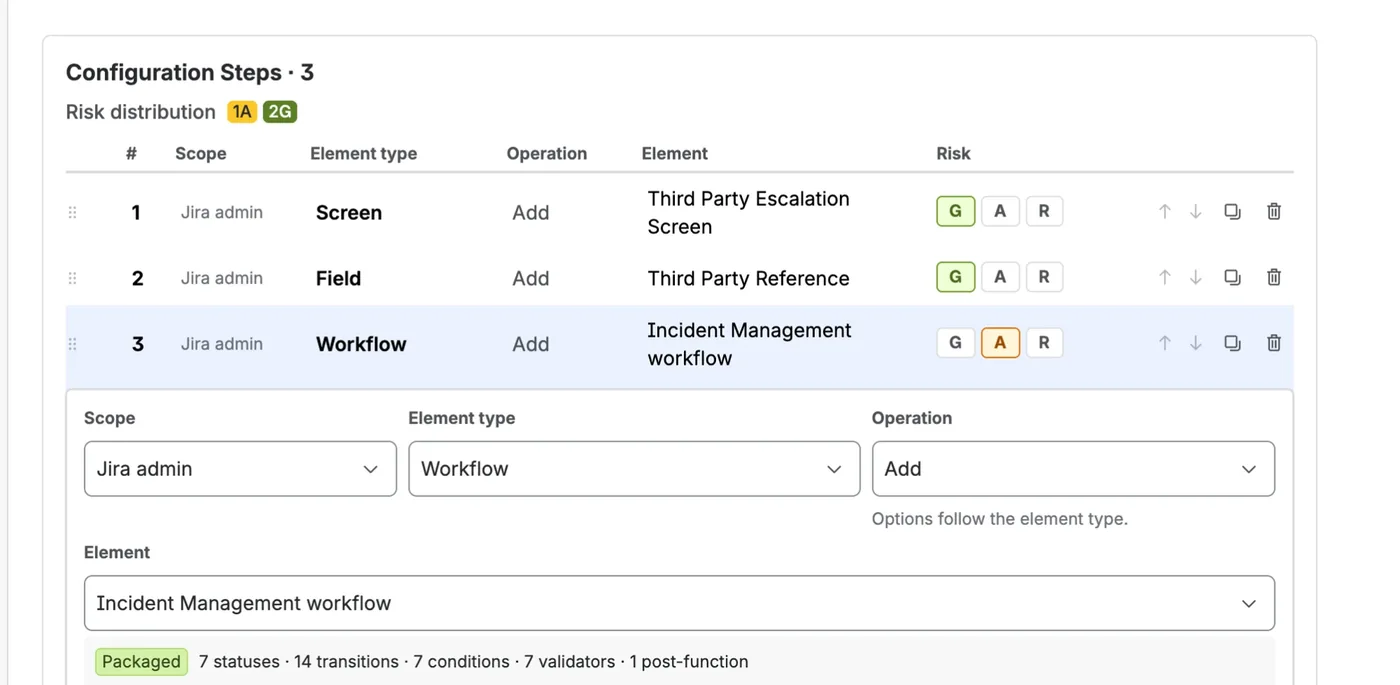Grab the drag handle of step 2
The height and width of the screenshot is (685, 1400).
pos(72,278)
